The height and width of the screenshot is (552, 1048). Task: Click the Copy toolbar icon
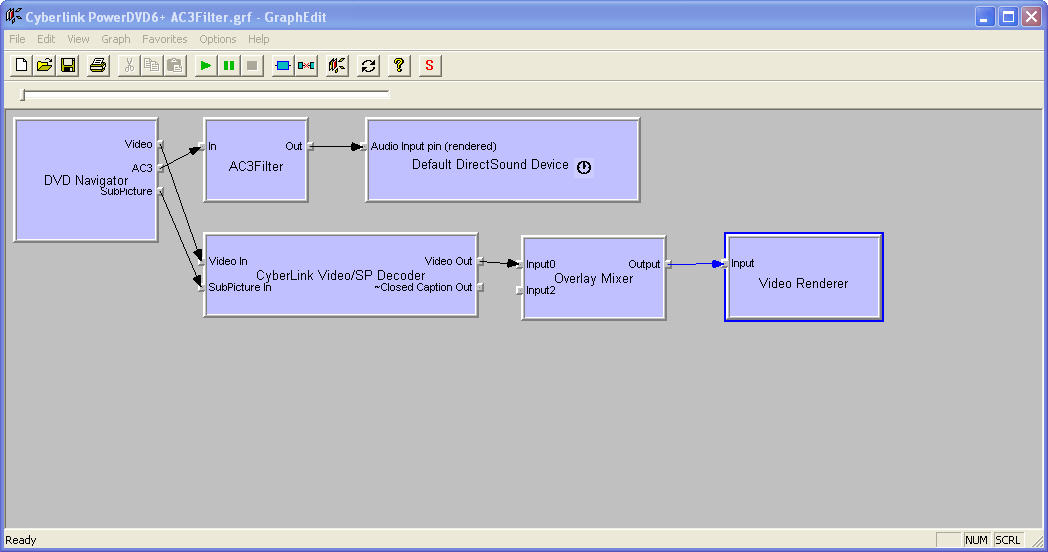point(152,65)
